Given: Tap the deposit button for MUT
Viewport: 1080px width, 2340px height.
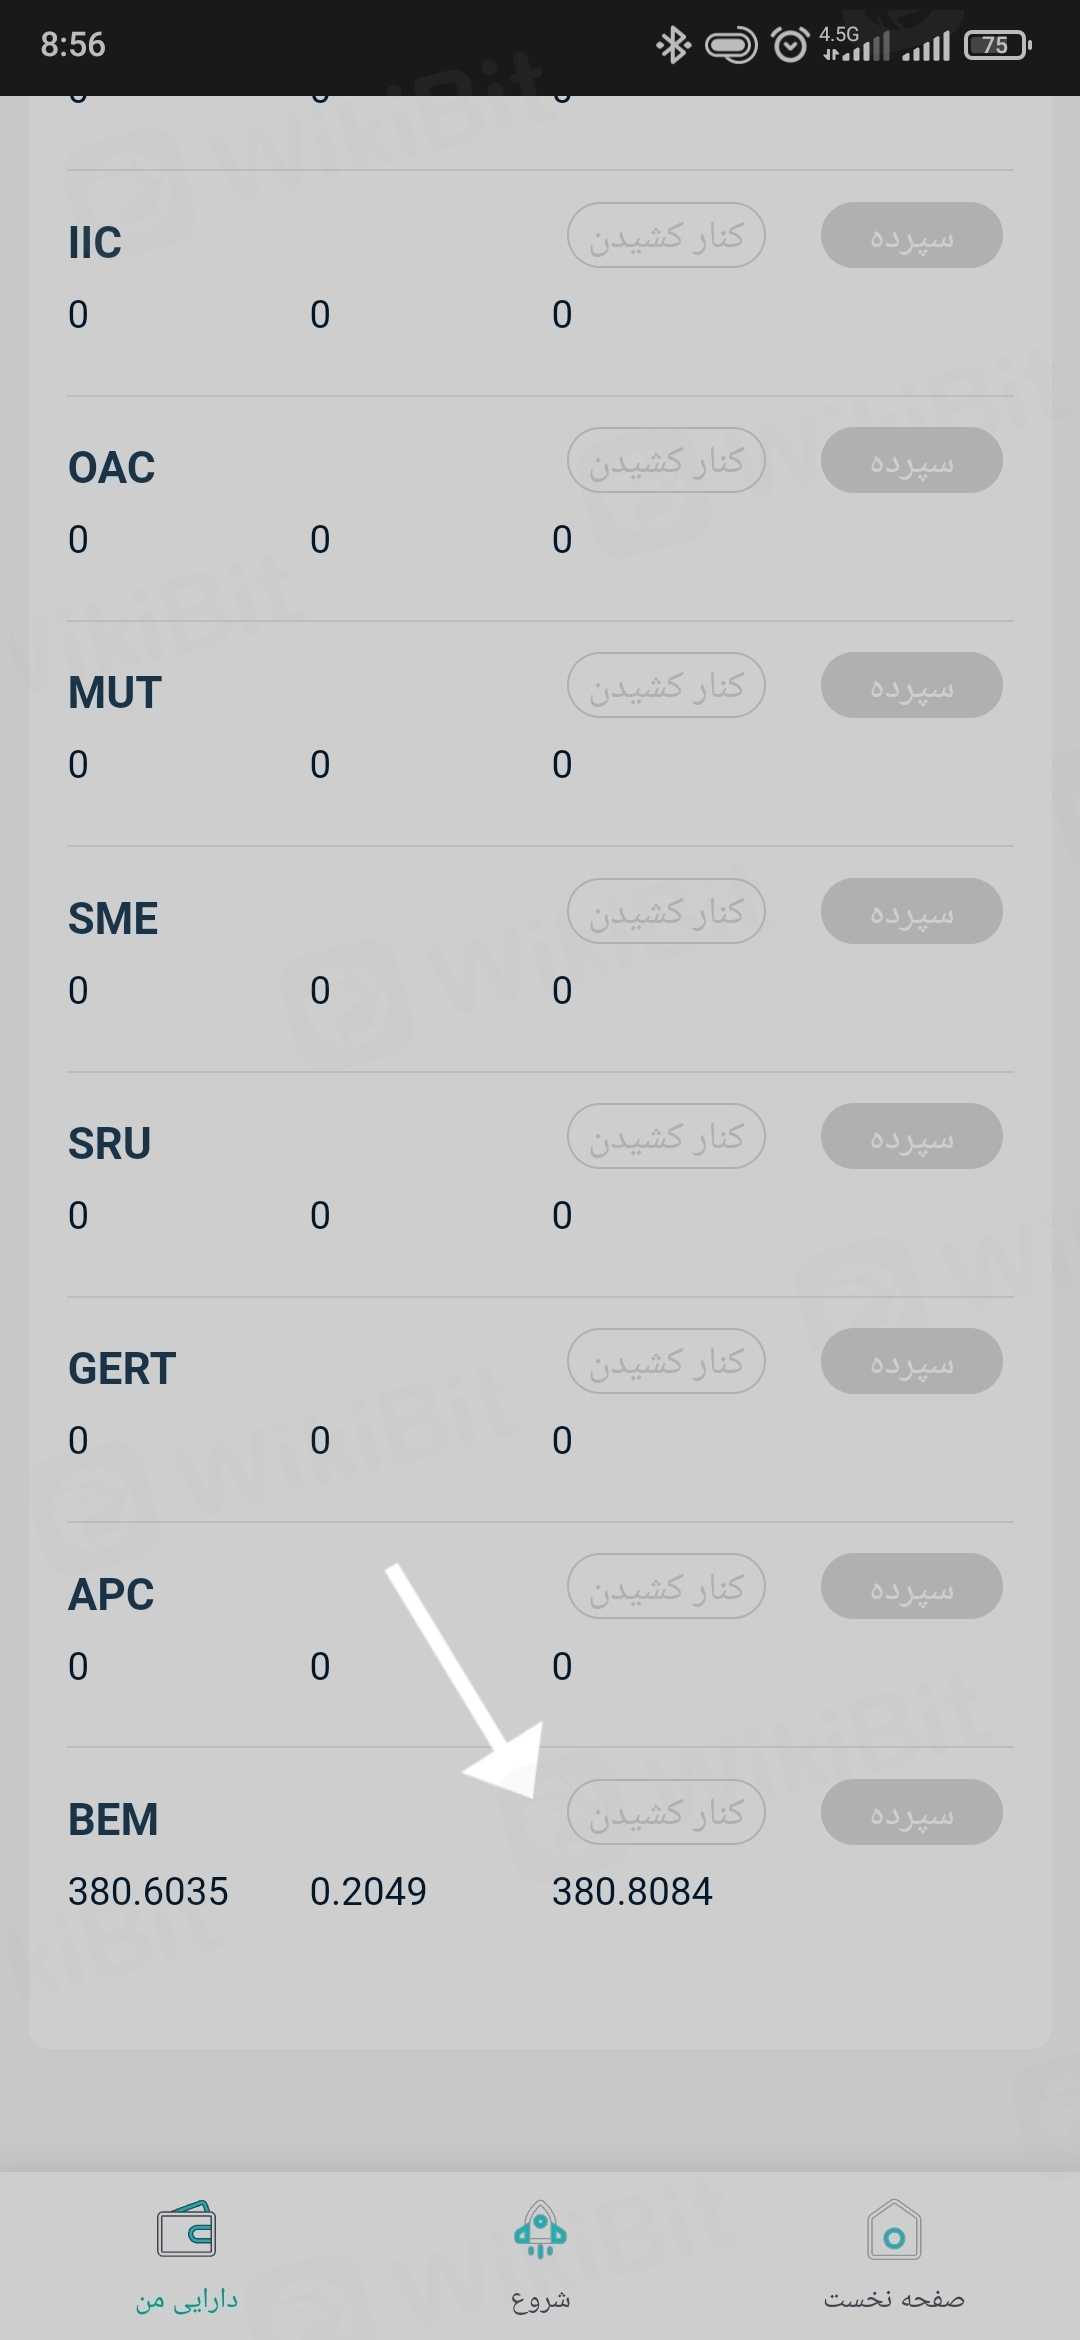Looking at the screenshot, I should click(911, 686).
